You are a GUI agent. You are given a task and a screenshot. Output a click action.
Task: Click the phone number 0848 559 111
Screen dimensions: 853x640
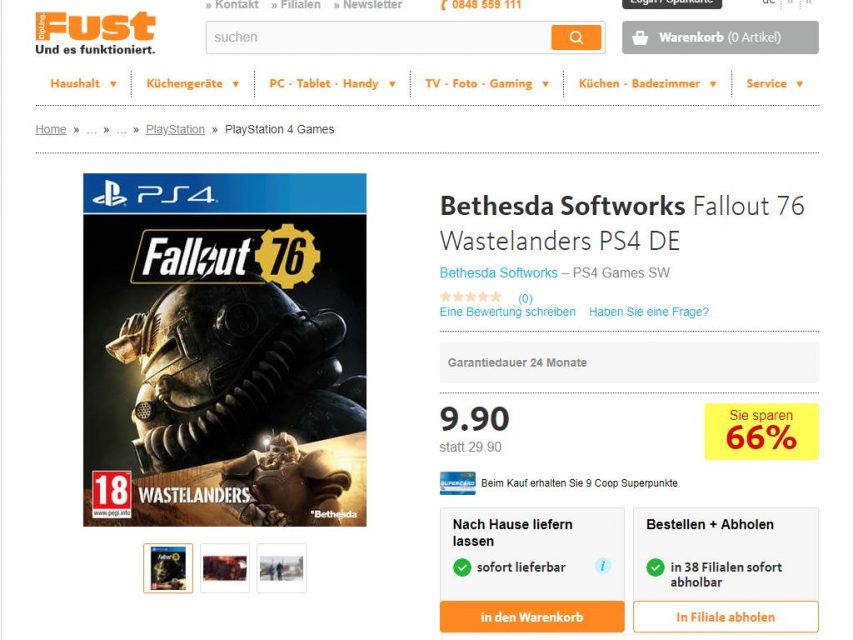tap(481, 5)
